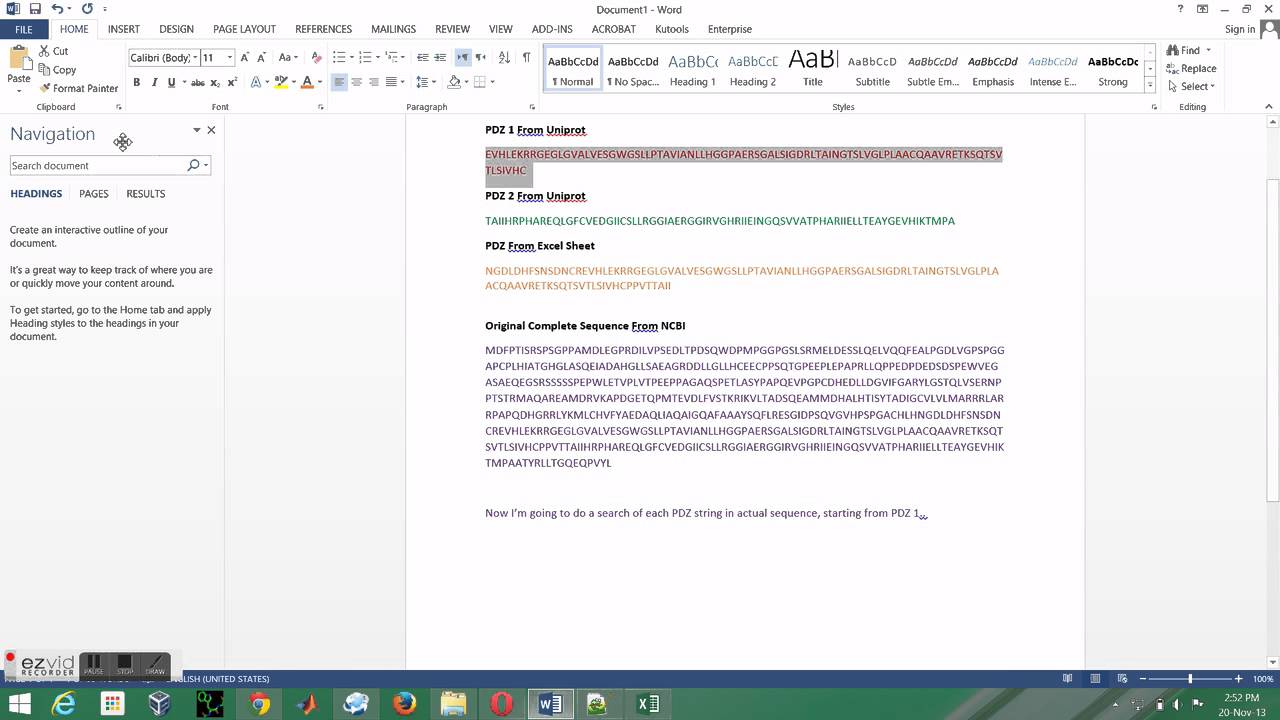This screenshot has width=1280, height=720.
Task: Click the Save icon in Quick Access
Action: click(x=35, y=9)
